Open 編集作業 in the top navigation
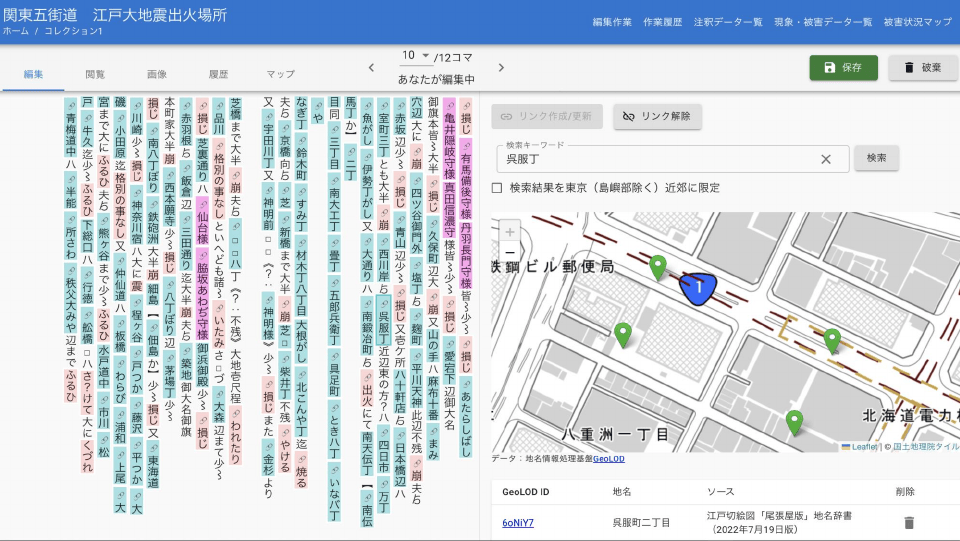 [612, 22]
